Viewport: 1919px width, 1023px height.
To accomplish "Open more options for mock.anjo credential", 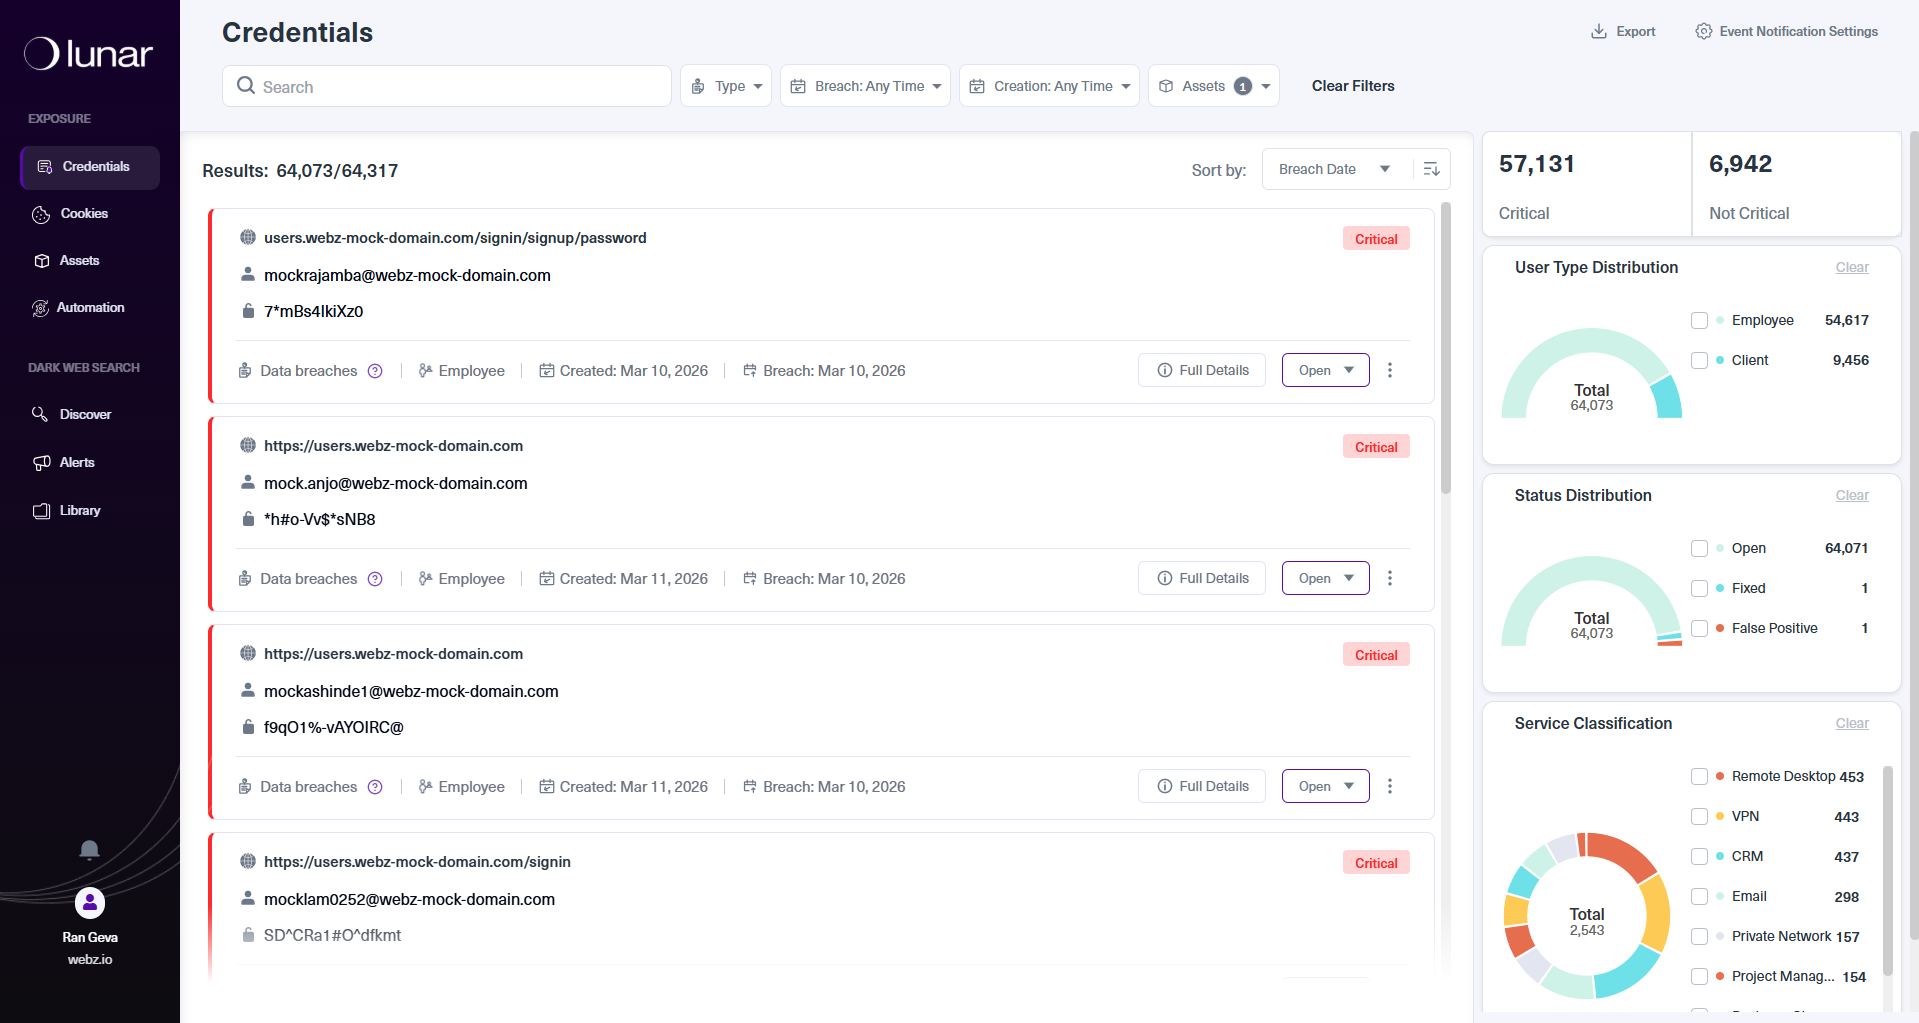I will 1390,578.
